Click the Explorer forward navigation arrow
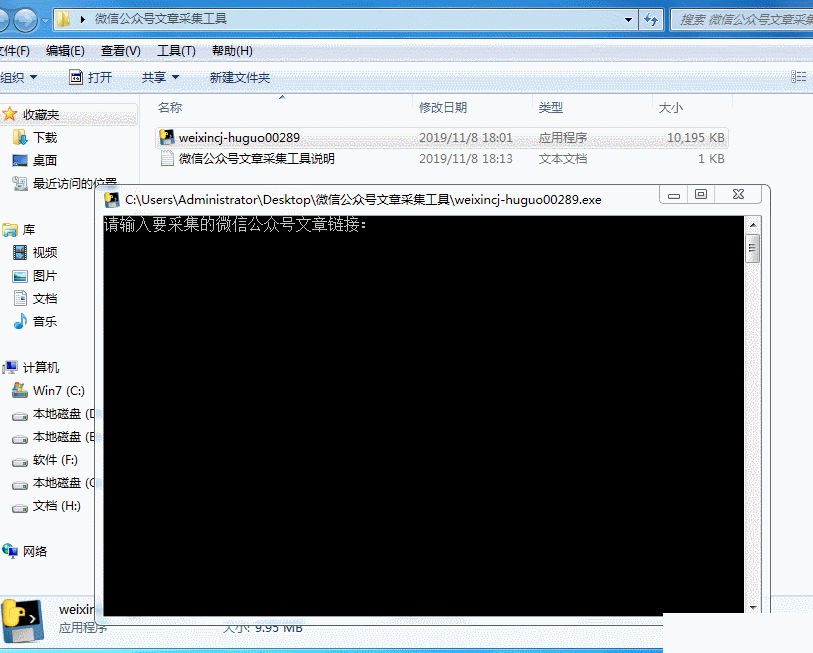 25,20
